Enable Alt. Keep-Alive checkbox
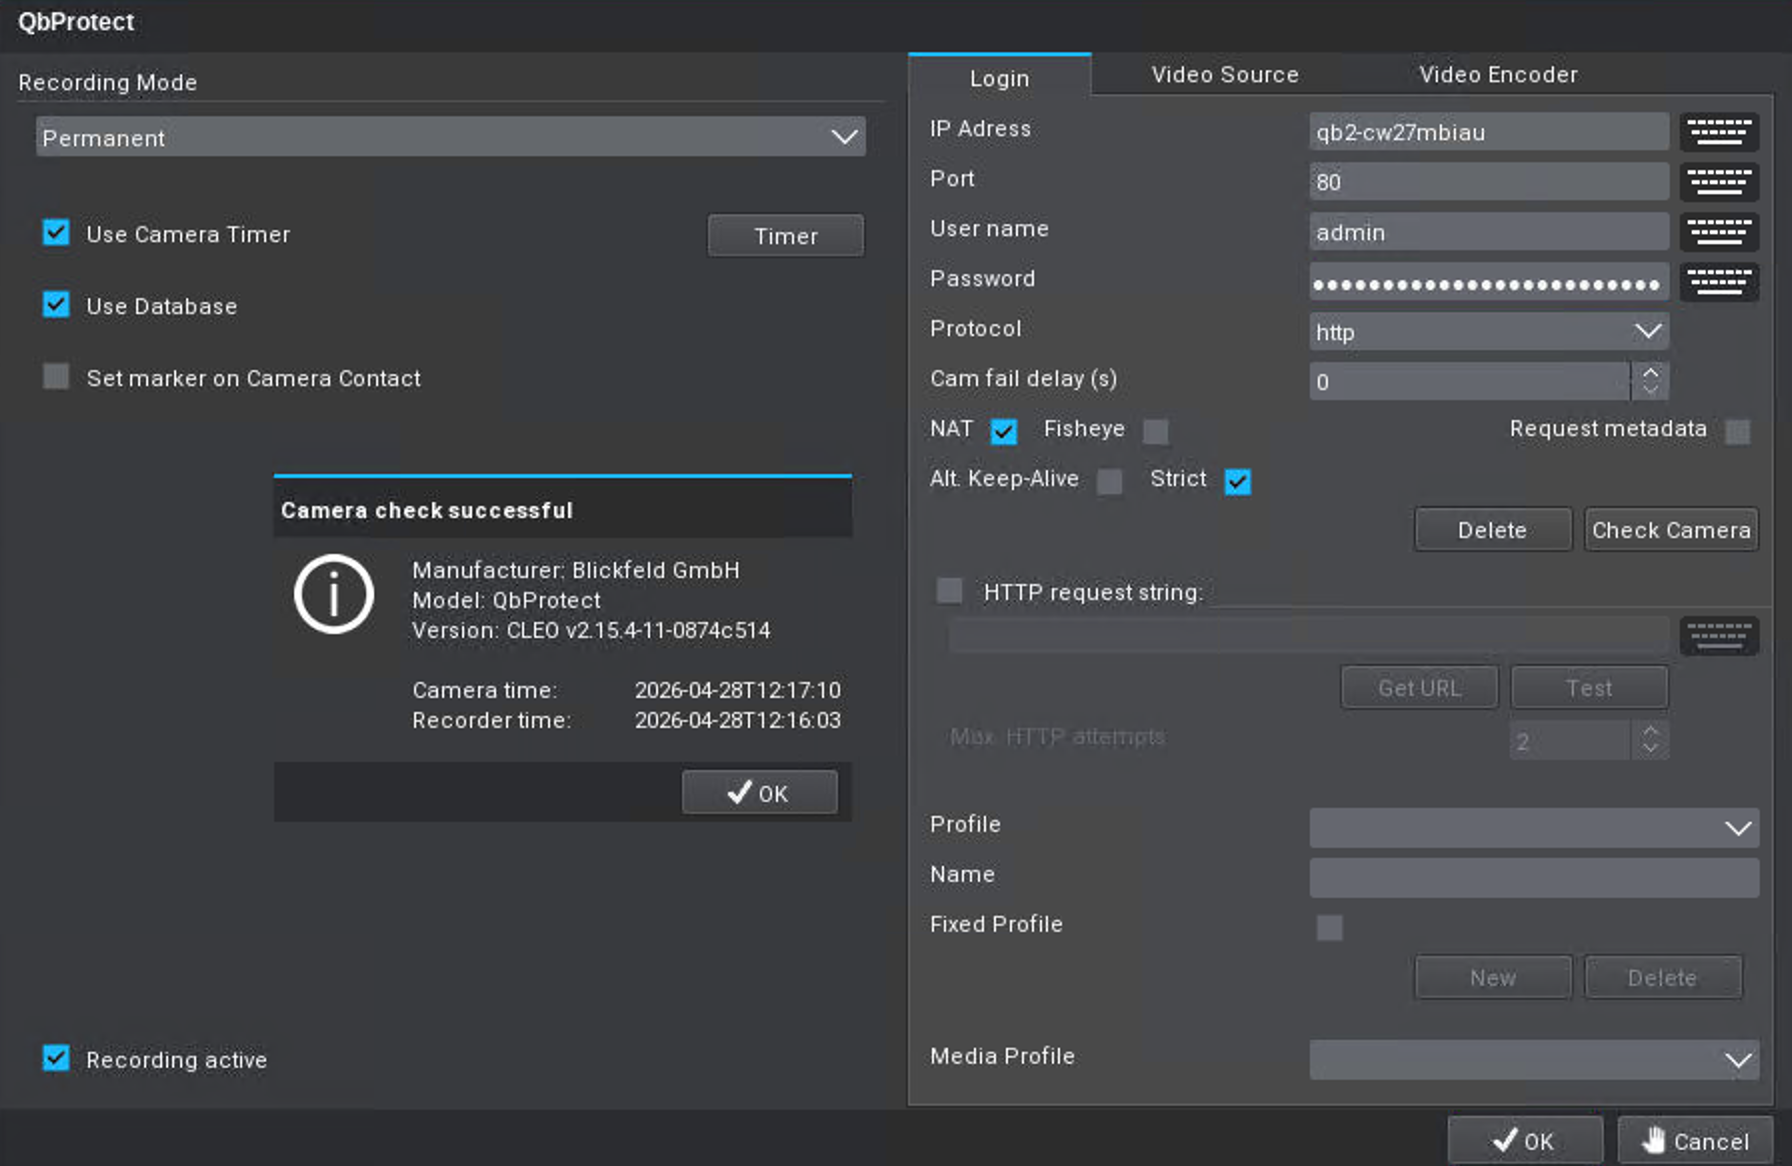The width and height of the screenshot is (1792, 1166). [x=1110, y=481]
